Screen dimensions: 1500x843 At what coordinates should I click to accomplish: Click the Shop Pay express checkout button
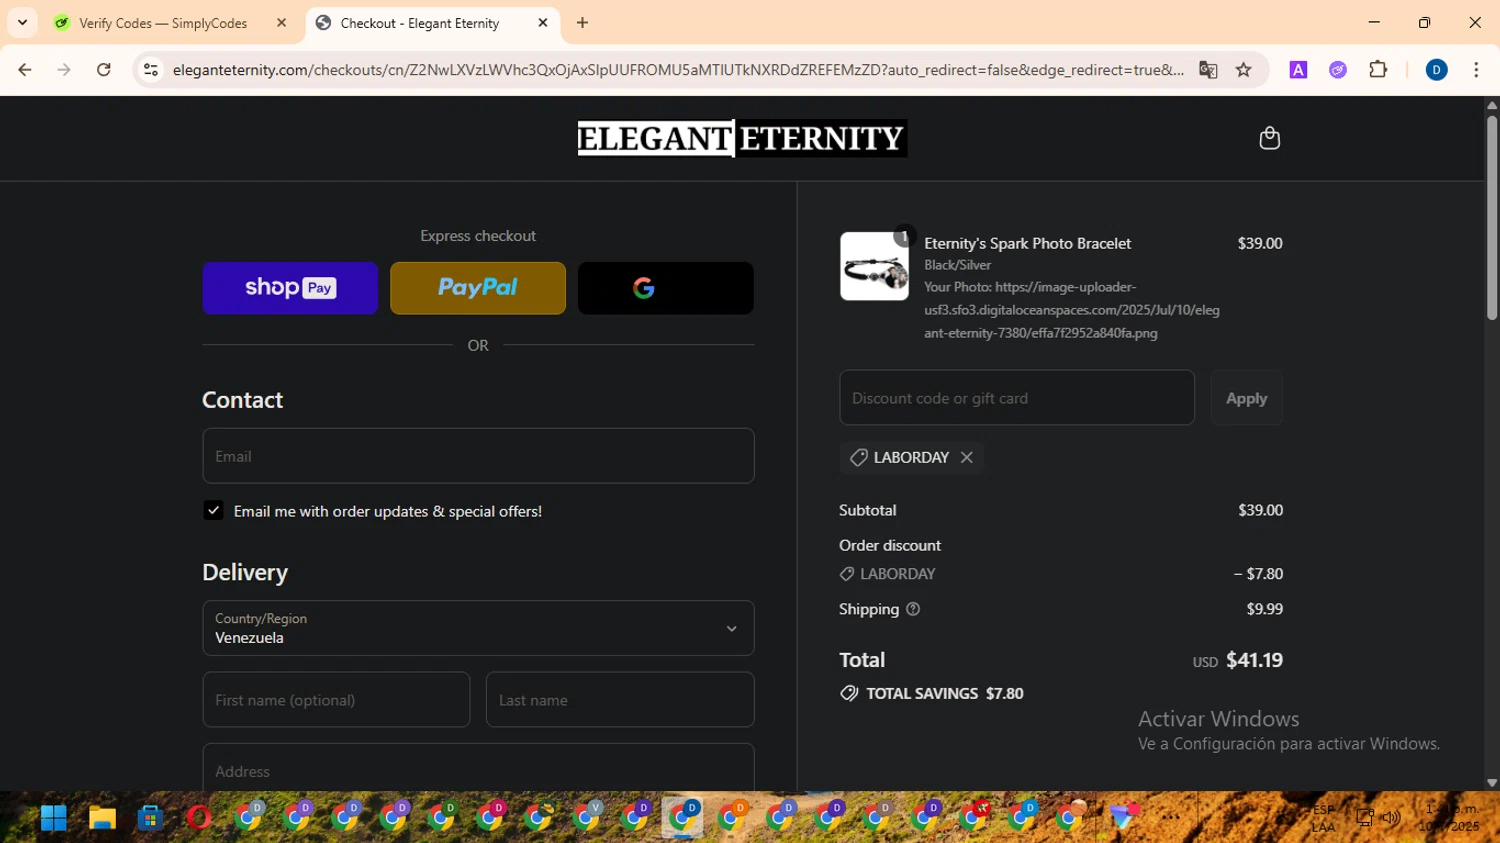pos(290,288)
